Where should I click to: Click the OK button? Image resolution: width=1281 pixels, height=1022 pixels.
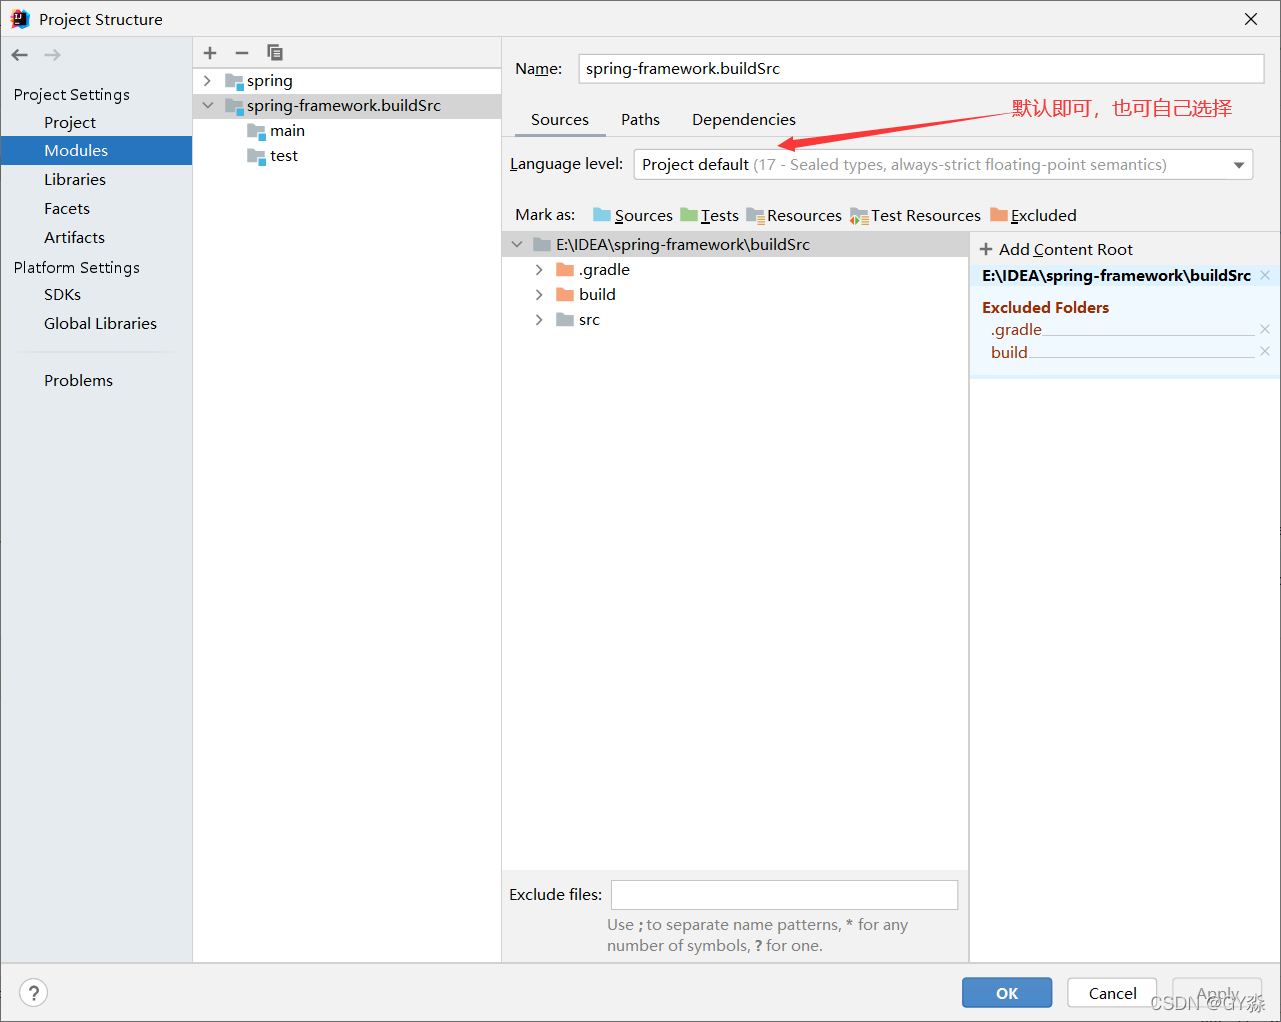click(1007, 993)
